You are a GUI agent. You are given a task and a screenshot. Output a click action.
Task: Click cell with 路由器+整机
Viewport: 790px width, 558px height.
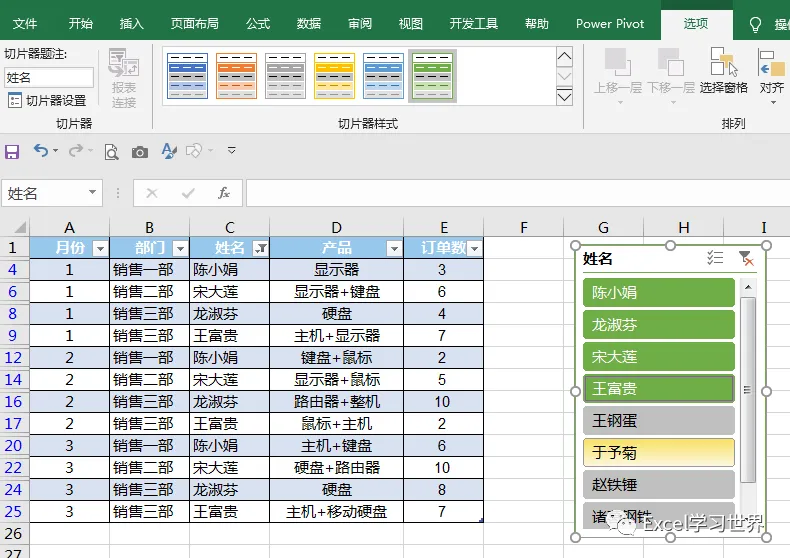pos(337,401)
